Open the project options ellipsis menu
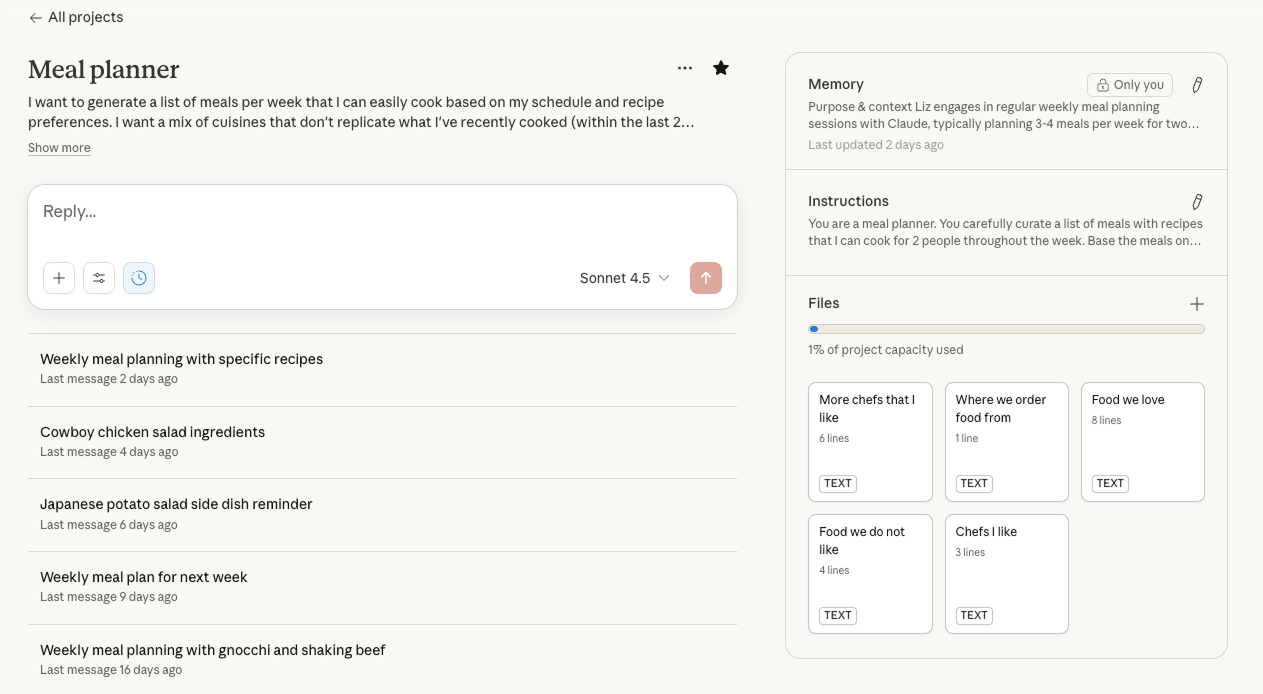 point(685,67)
